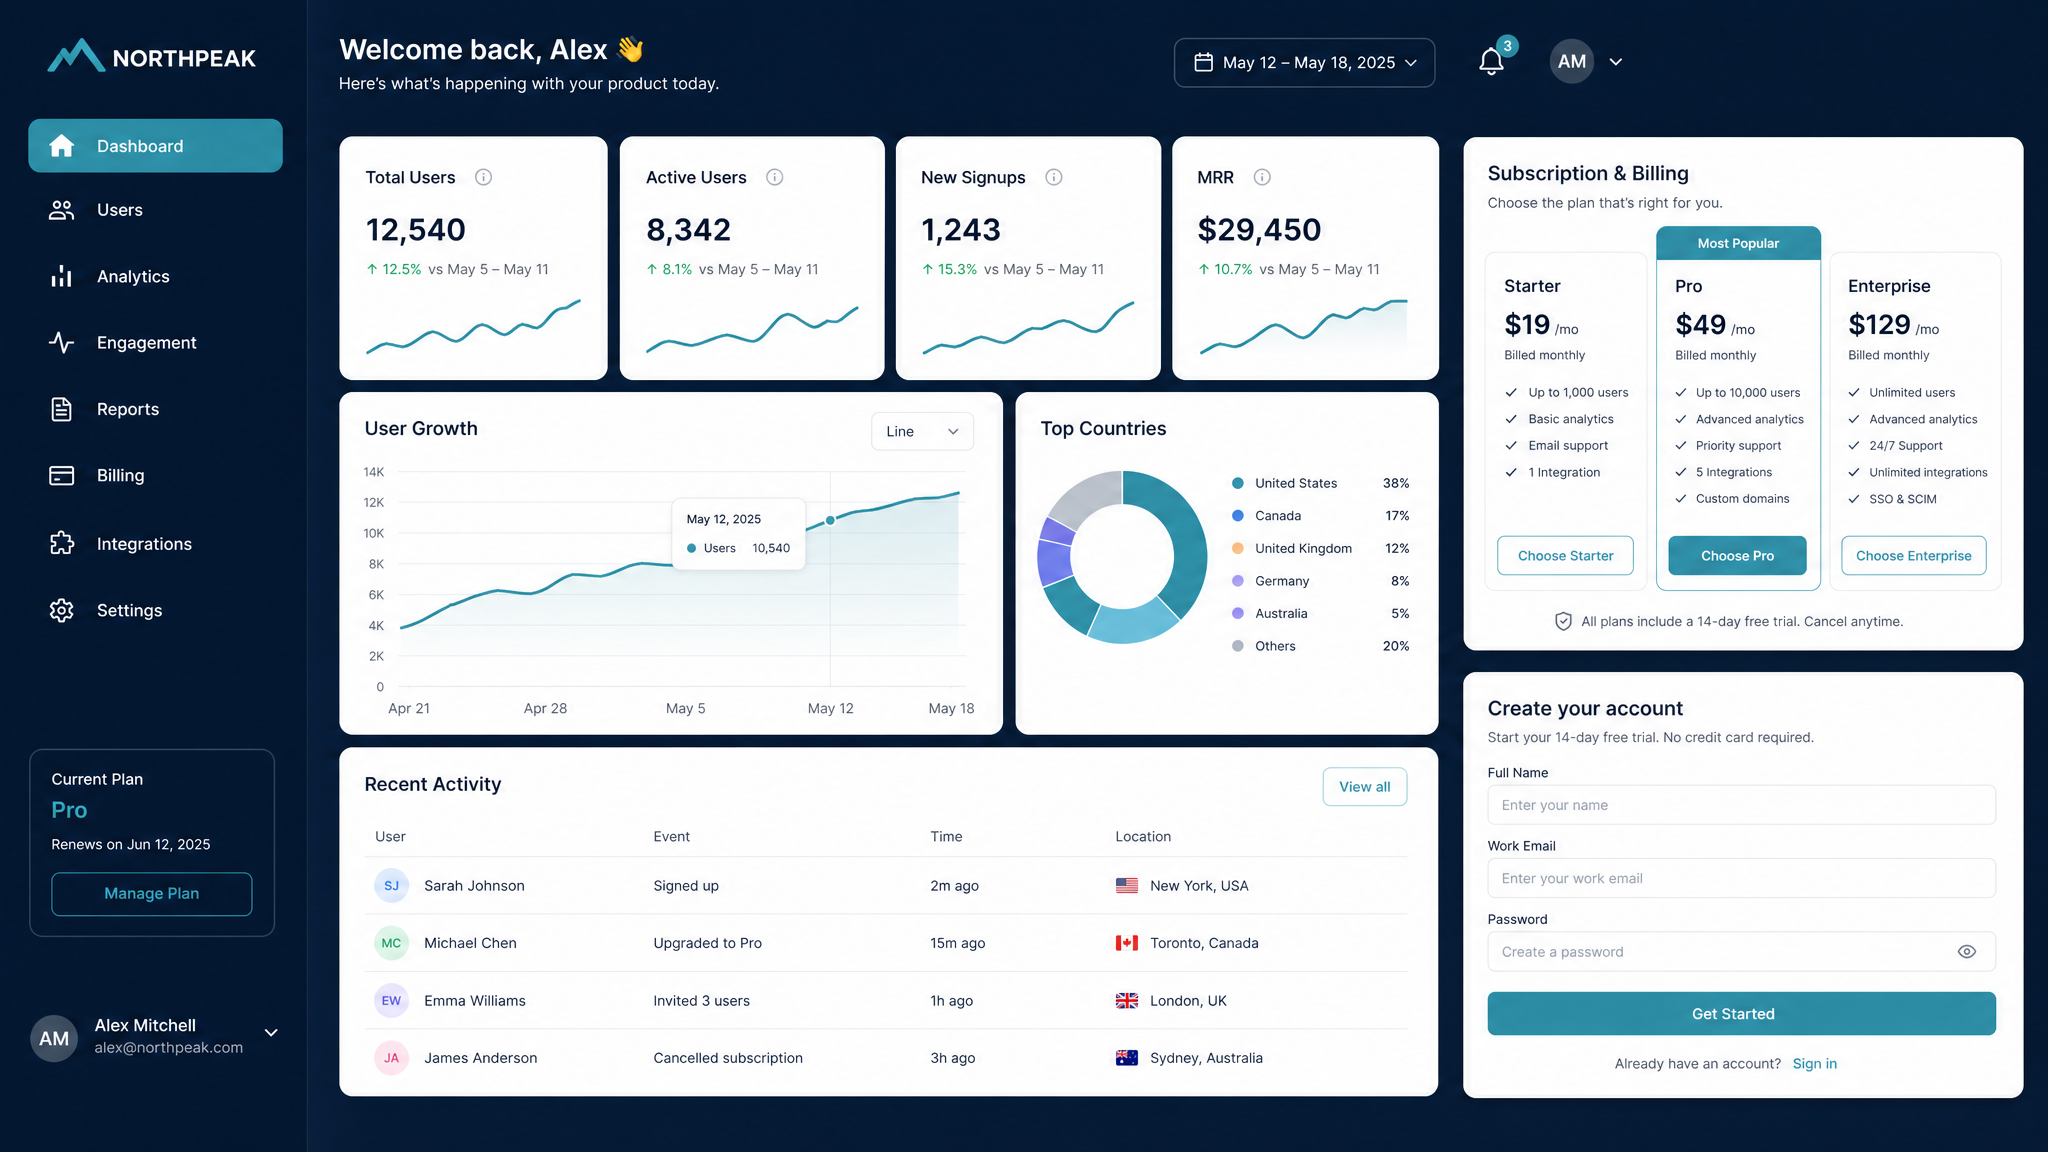Click the USA flag beside New York
The width and height of the screenshot is (2048, 1152).
click(x=1127, y=886)
